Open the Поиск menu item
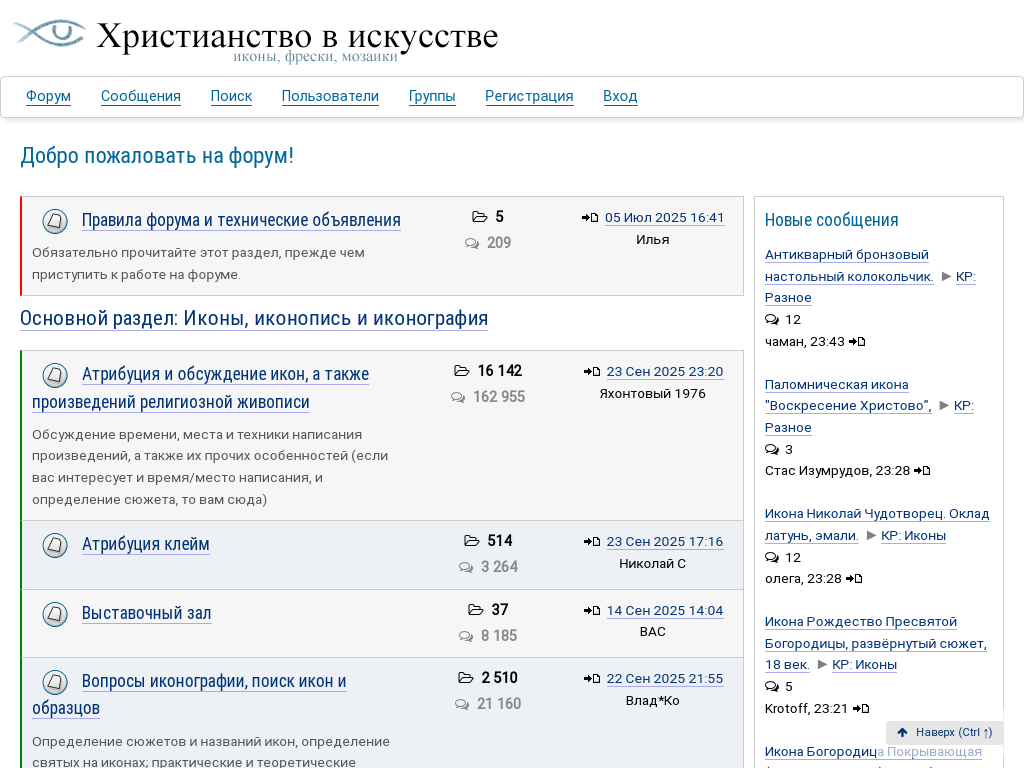This screenshot has width=1024, height=768. 231,96
